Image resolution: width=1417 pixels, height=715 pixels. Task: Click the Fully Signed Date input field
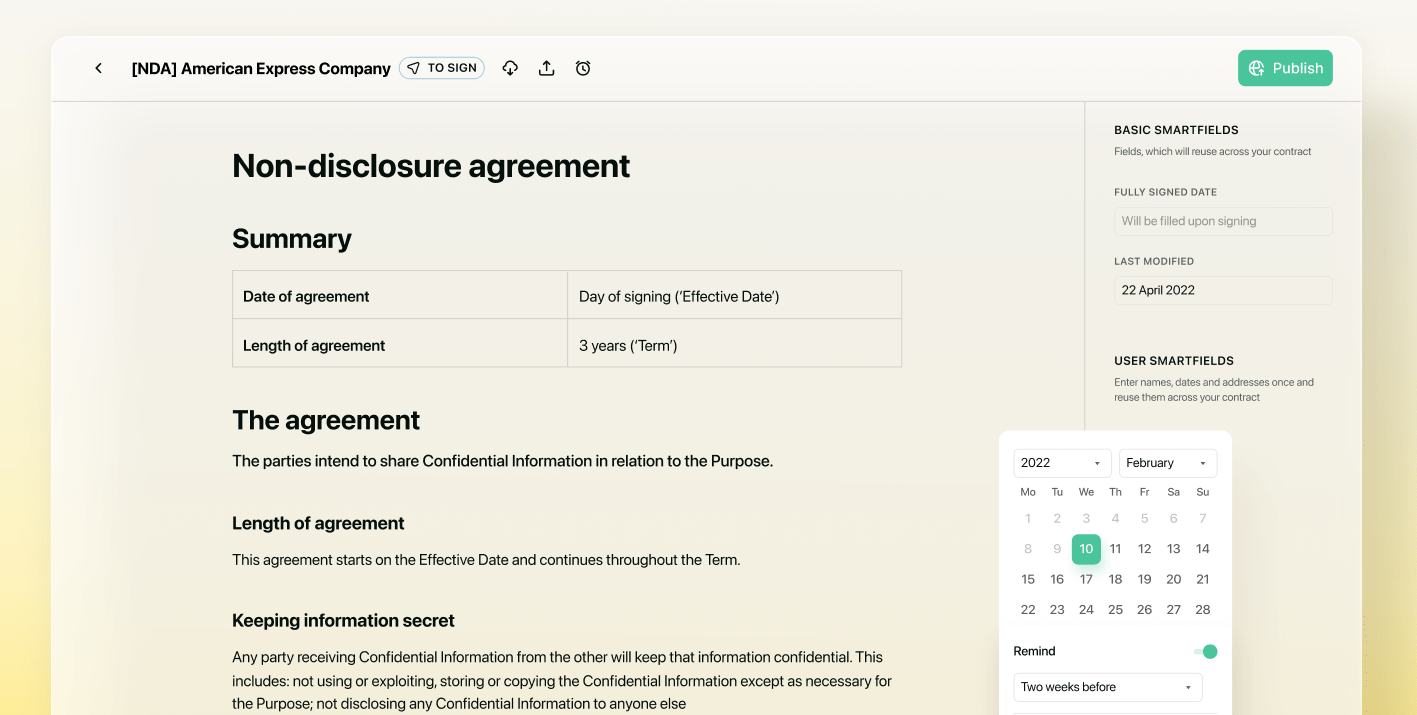pyautogui.click(x=1222, y=220)
